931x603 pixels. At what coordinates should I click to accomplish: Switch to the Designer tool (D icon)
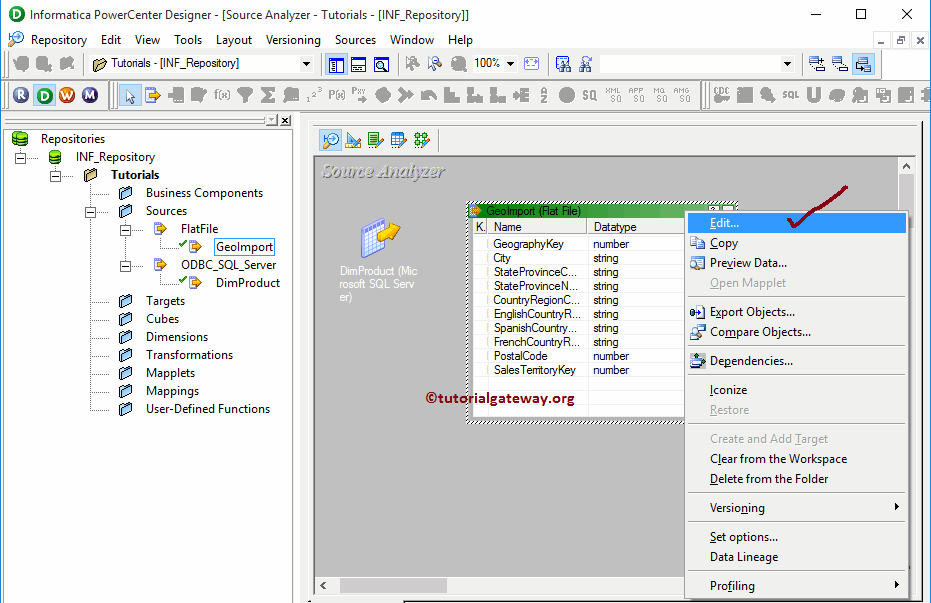(x=44, y=95)
